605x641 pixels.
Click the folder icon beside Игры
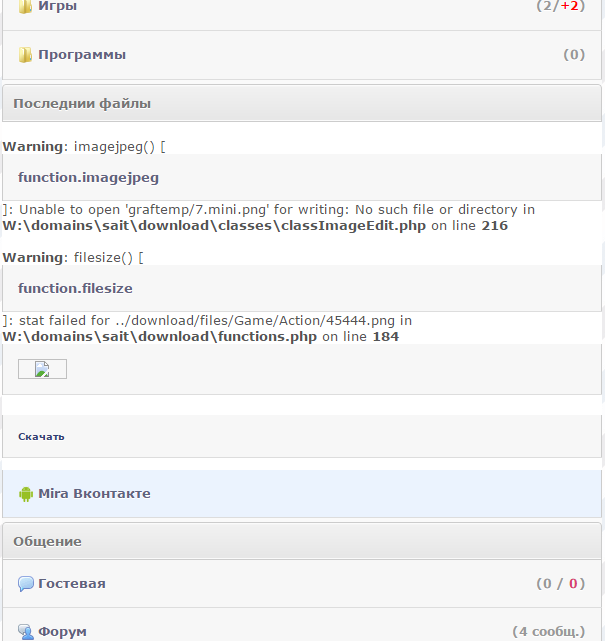(26, 6)
